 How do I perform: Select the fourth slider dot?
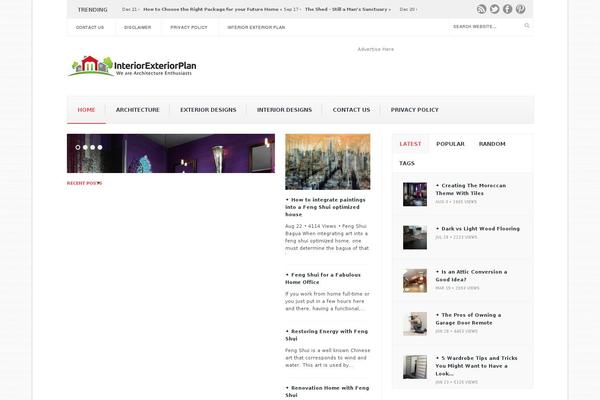pos(99,147)
